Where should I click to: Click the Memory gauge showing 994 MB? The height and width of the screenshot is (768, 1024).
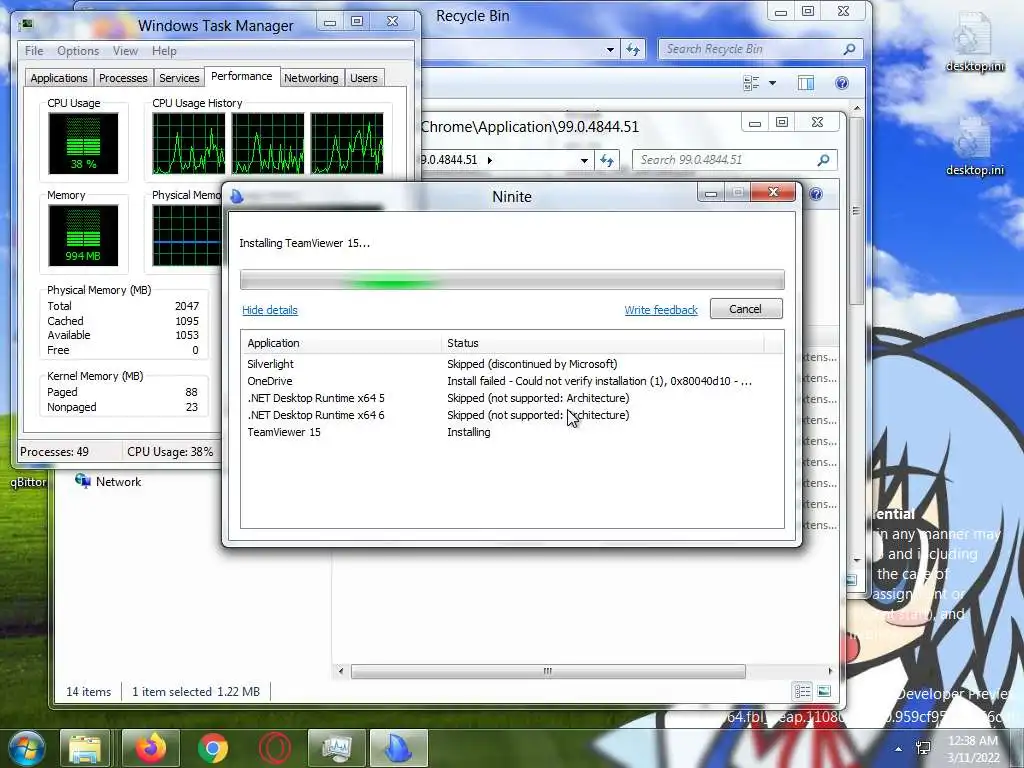click(83, 235)
